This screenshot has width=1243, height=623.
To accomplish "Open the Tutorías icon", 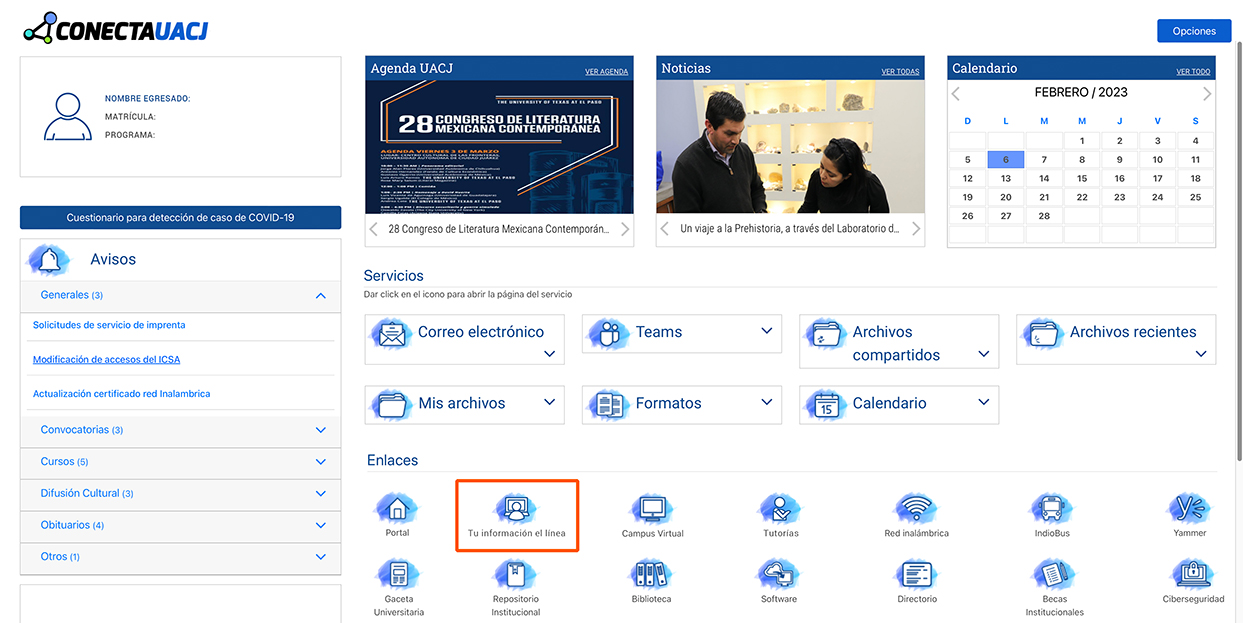I will coord(780,509).
